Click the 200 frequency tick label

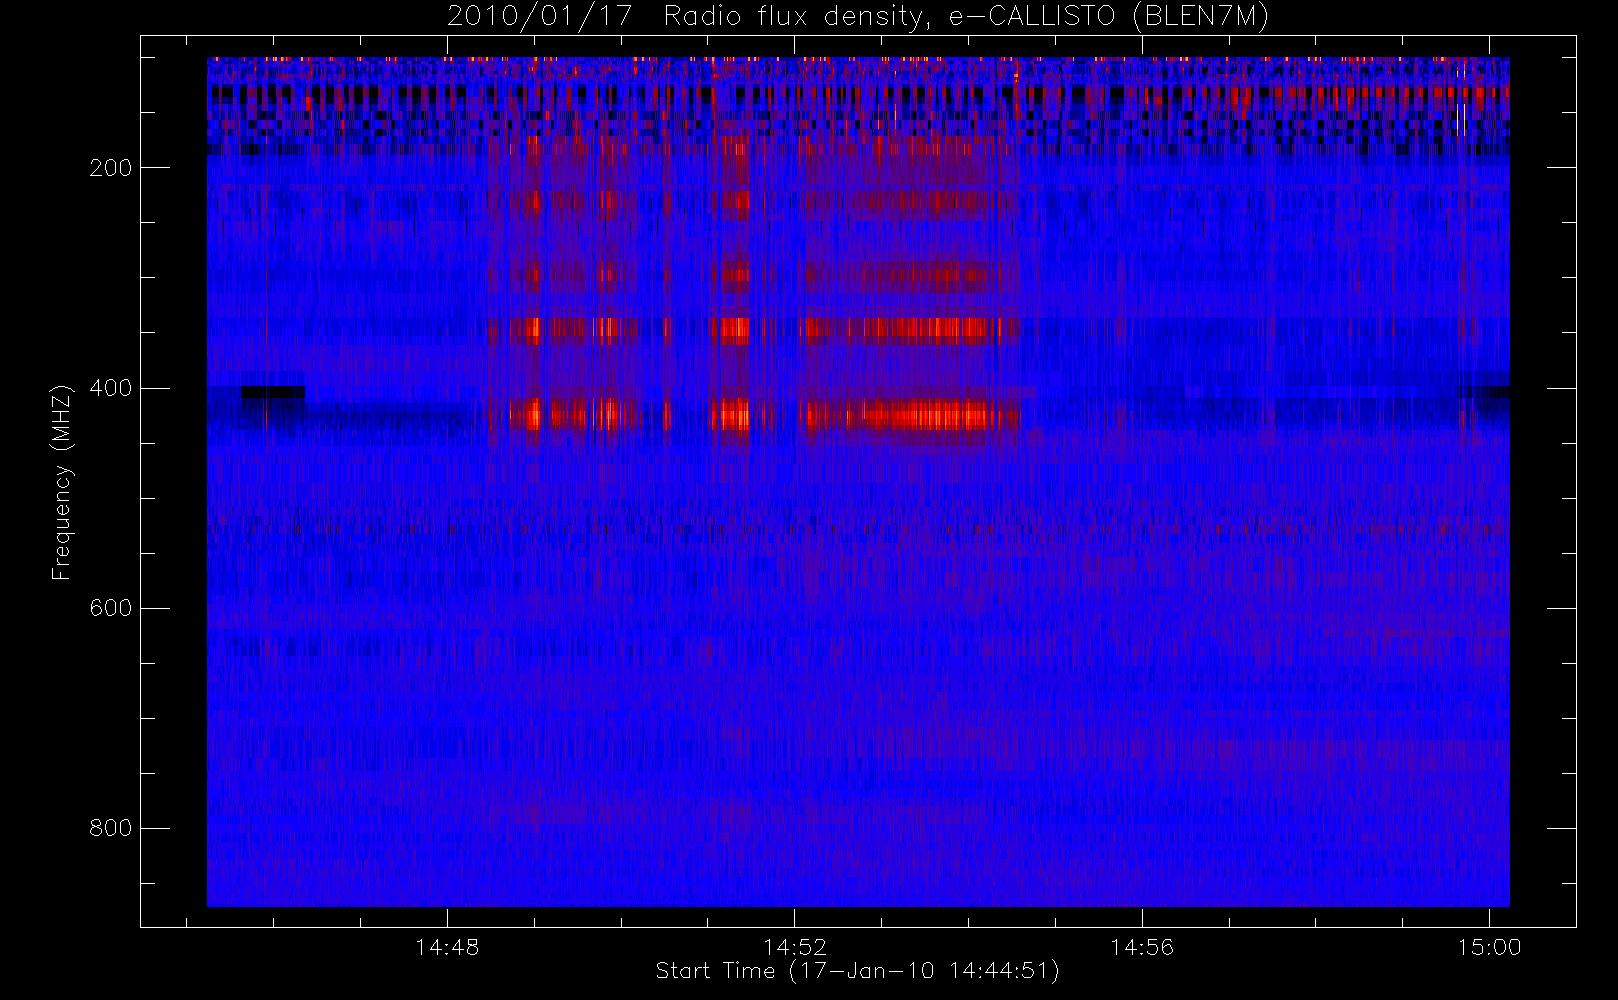111,168
